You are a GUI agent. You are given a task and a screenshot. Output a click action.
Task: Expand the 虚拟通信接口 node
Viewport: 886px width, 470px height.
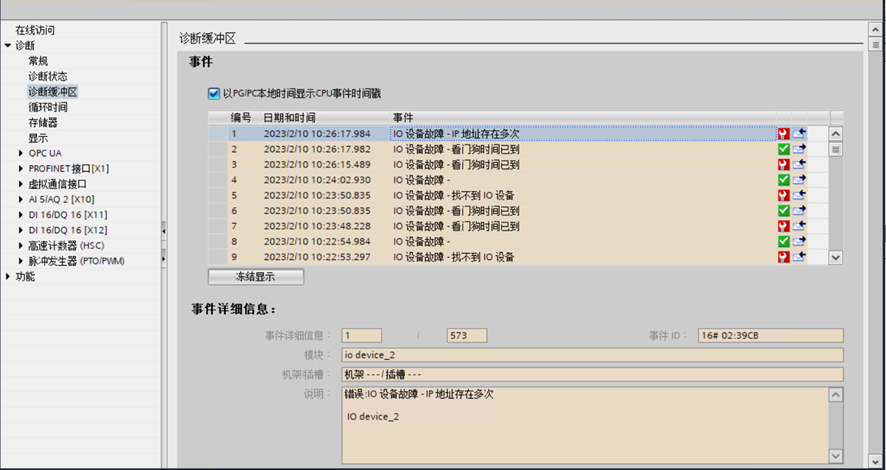pyautogui.click(x=21, y=184)
